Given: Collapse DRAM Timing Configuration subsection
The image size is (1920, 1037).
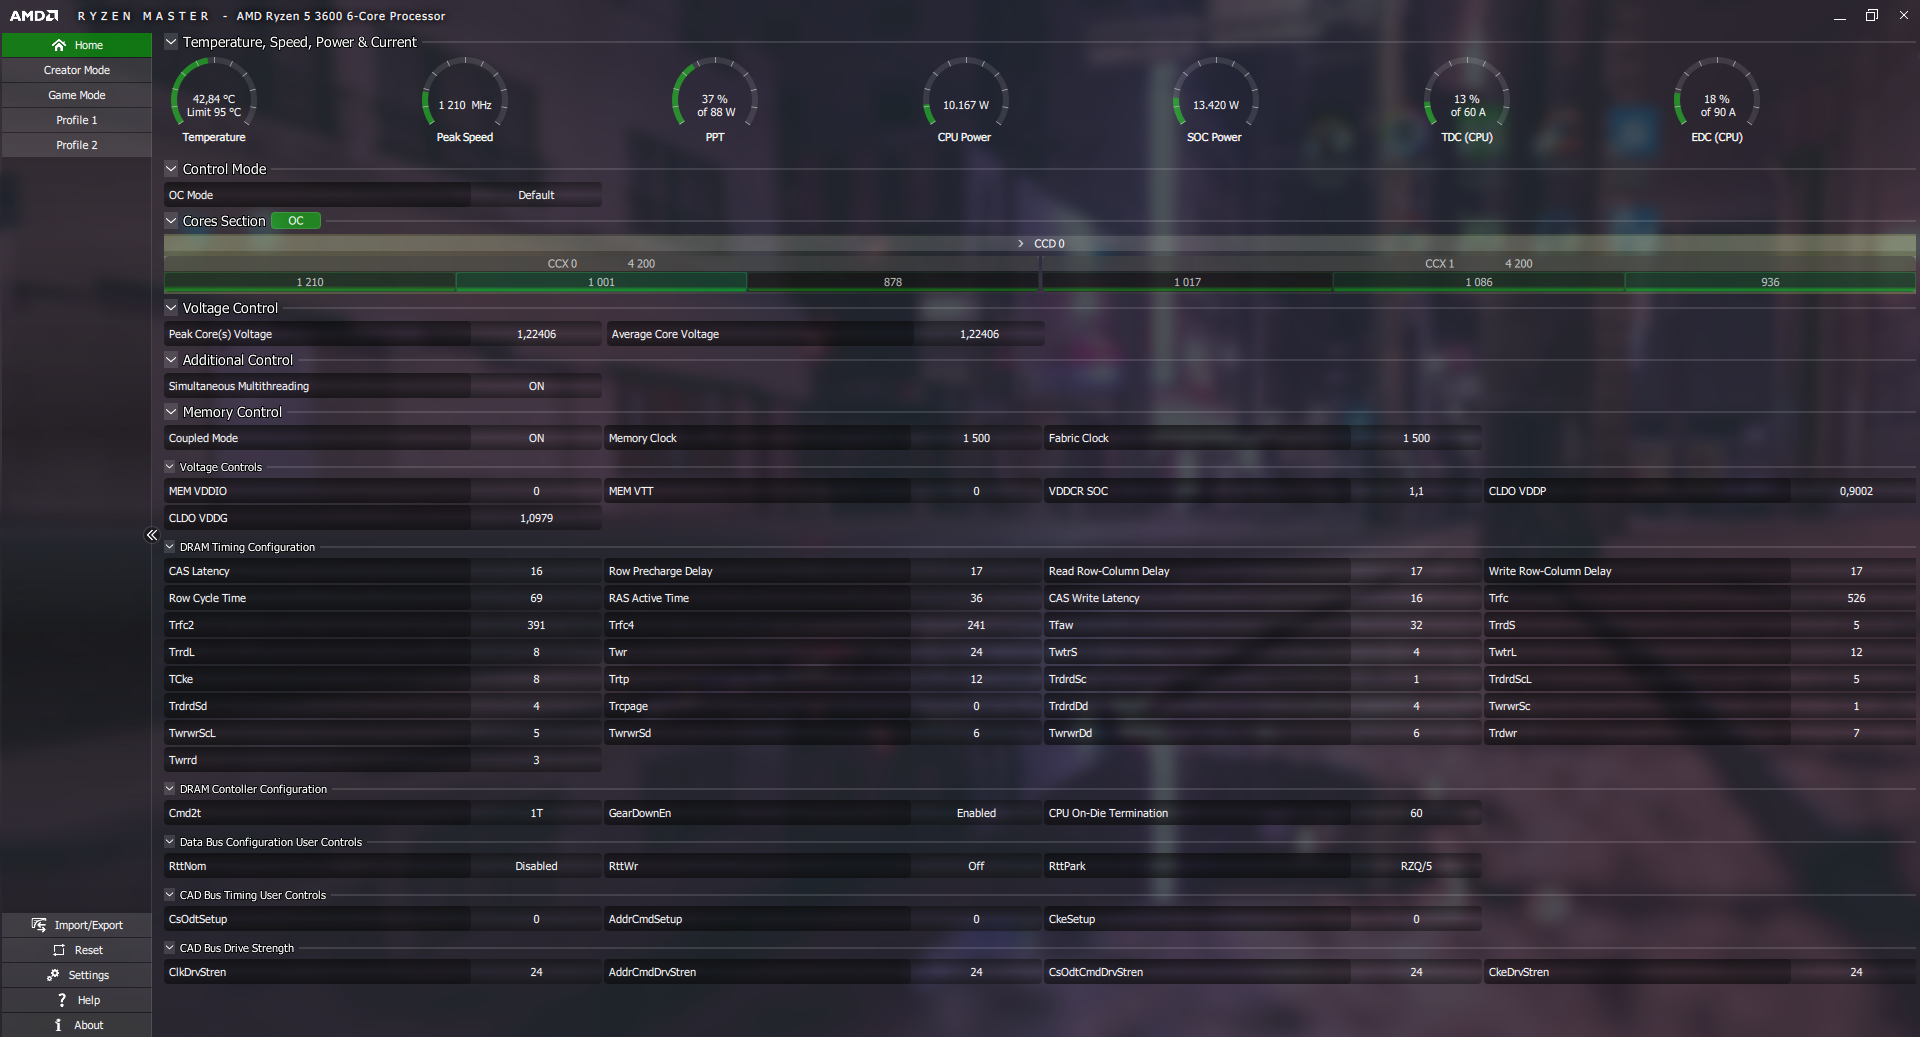Looking at the screenshot, I should (x=170, y=547).
